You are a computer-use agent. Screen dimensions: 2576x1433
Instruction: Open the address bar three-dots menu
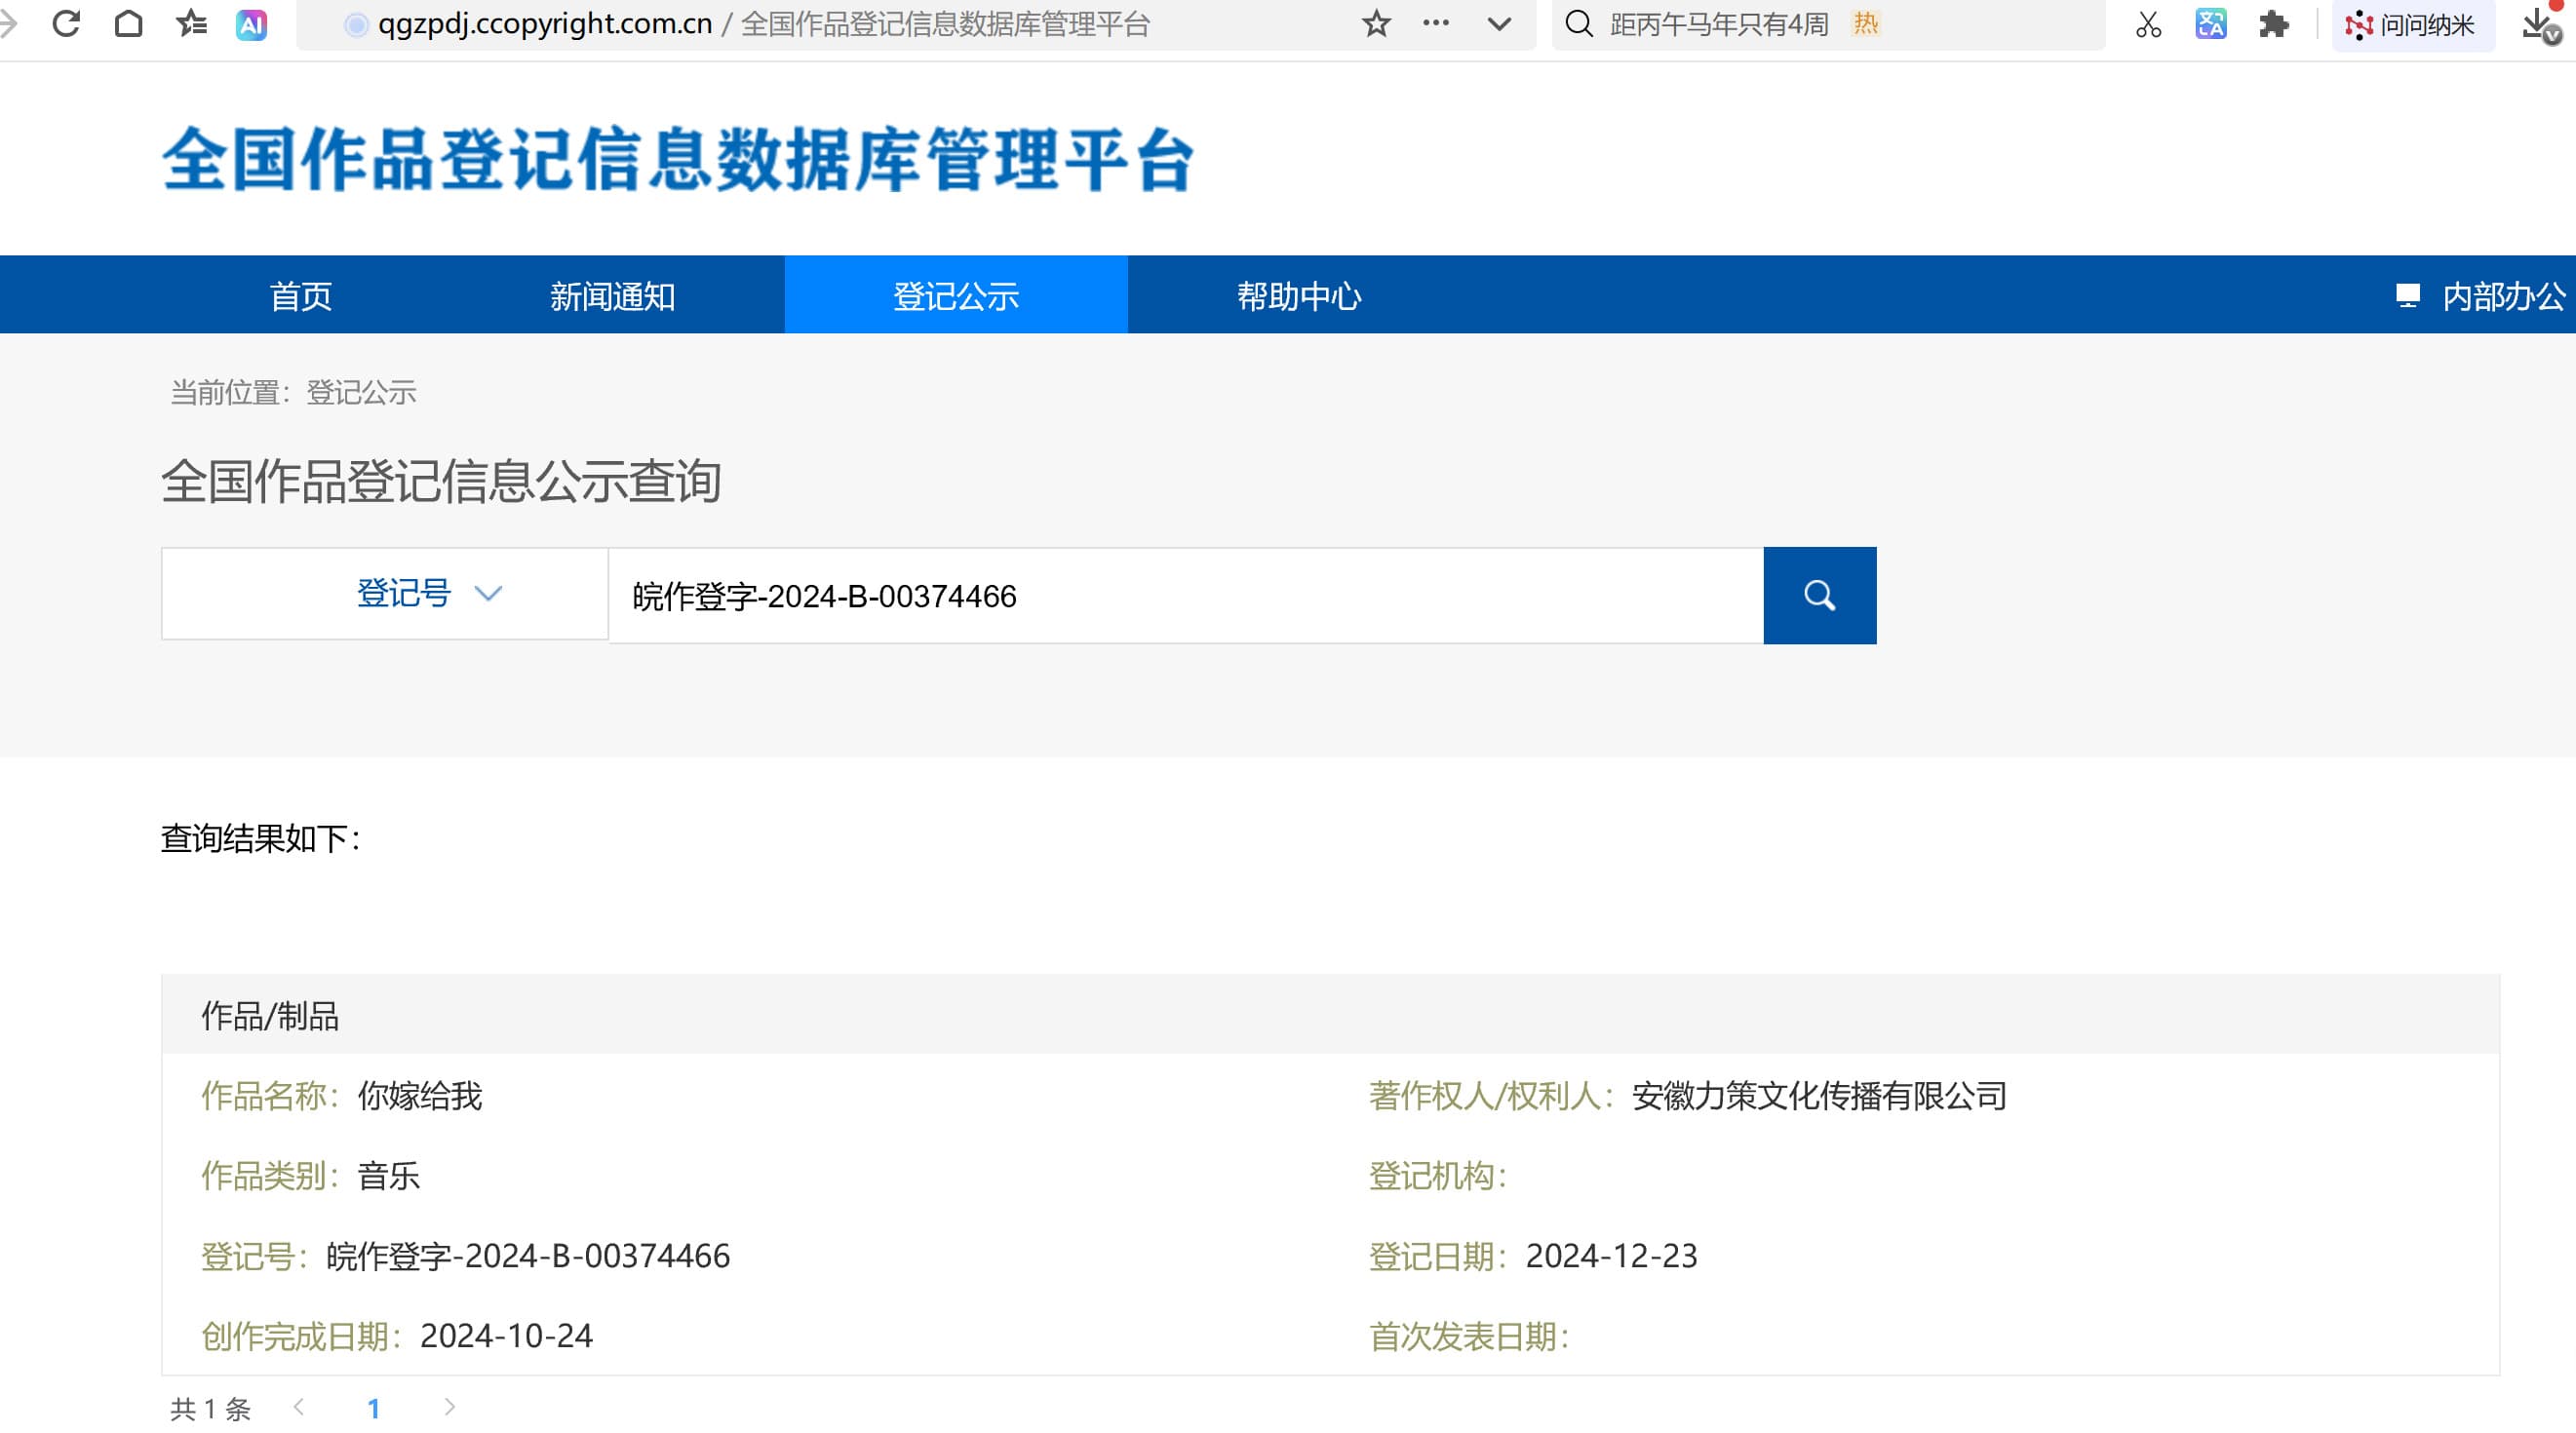pos(1436,23)
